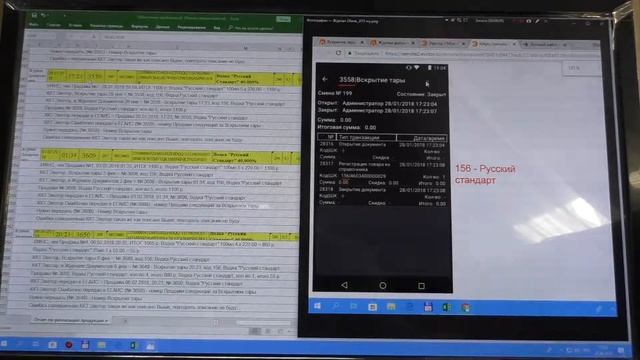640x360 pixels.
Task: Click the Excel Tell me search box
Action: (251, 28)
